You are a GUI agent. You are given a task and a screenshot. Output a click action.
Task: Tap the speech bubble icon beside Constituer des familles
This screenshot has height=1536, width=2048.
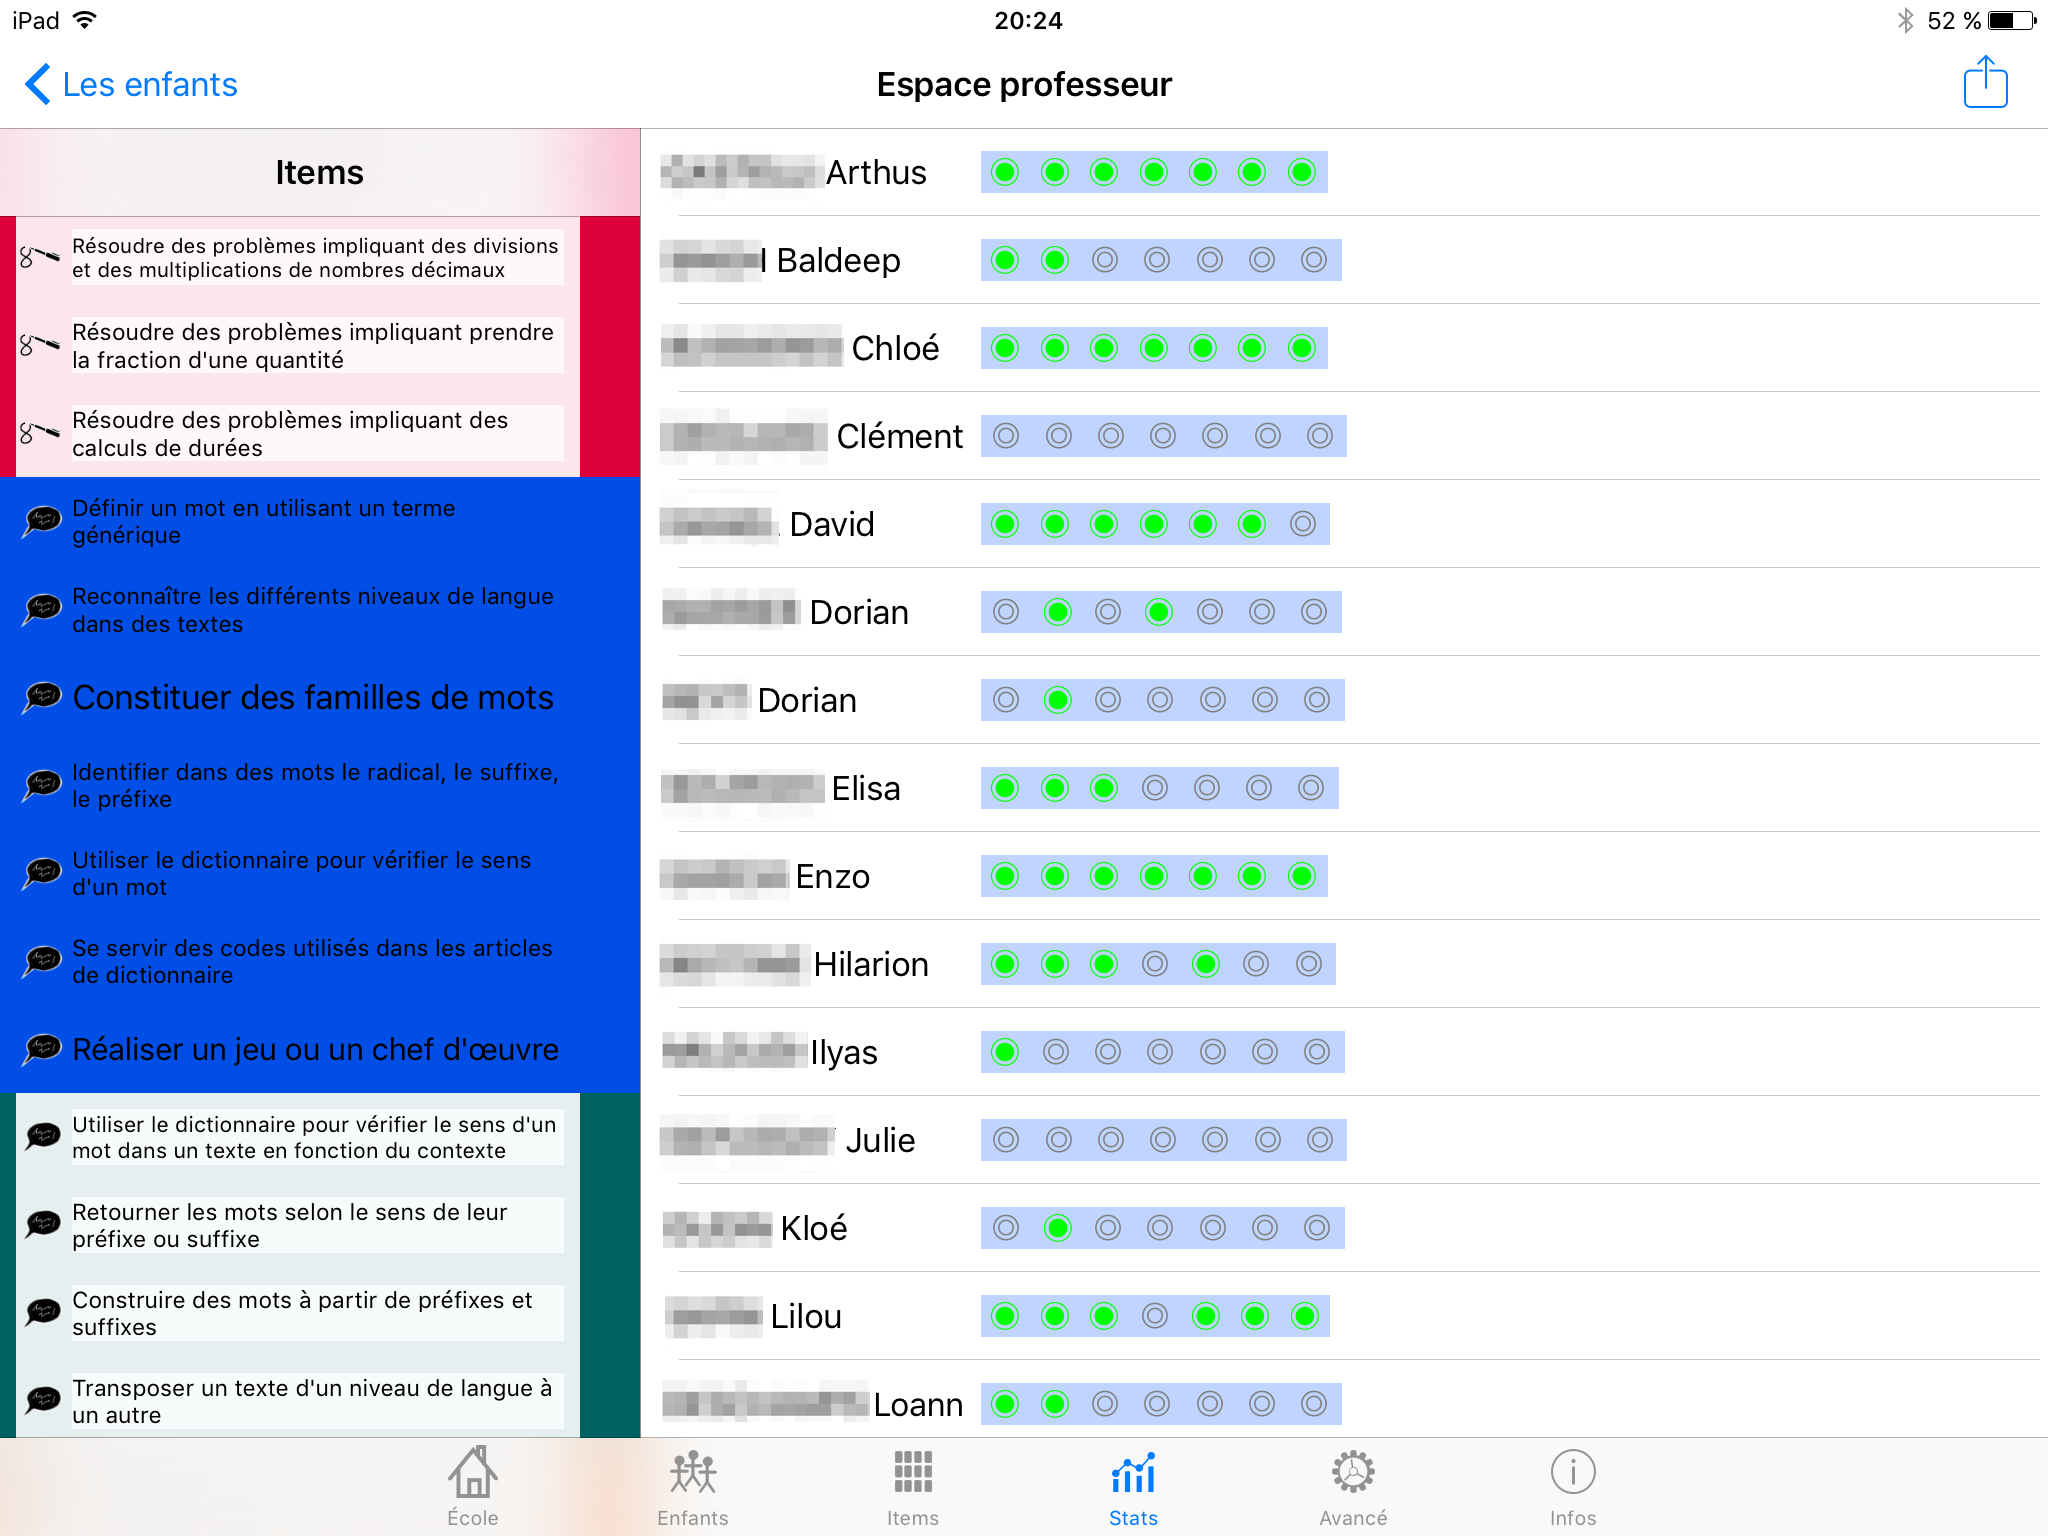42,697
